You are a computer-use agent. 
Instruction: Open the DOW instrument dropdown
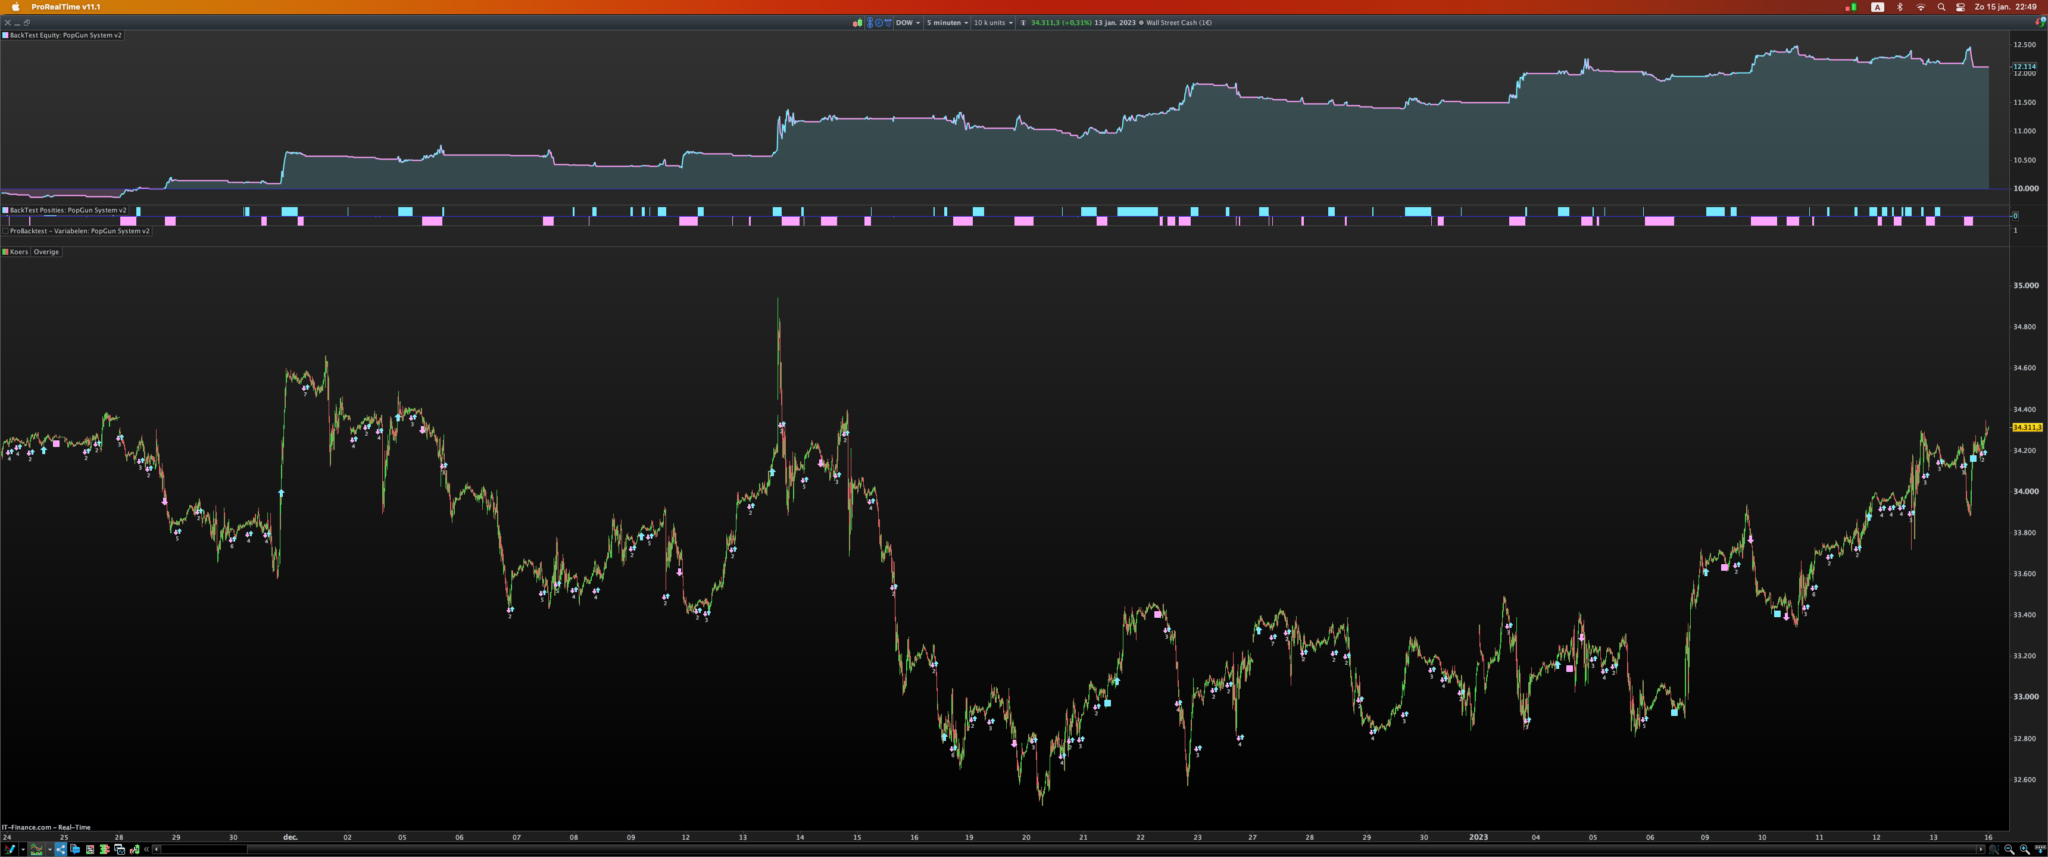(908, 22)
